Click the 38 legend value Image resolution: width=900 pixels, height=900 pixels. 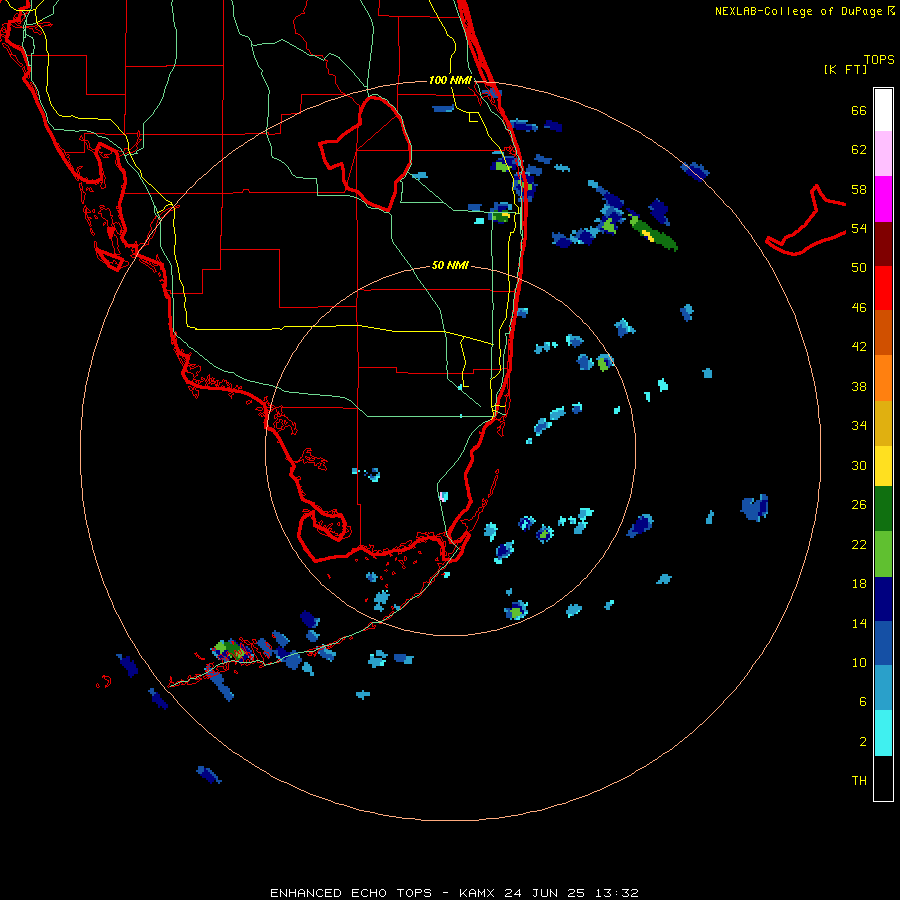859,386
